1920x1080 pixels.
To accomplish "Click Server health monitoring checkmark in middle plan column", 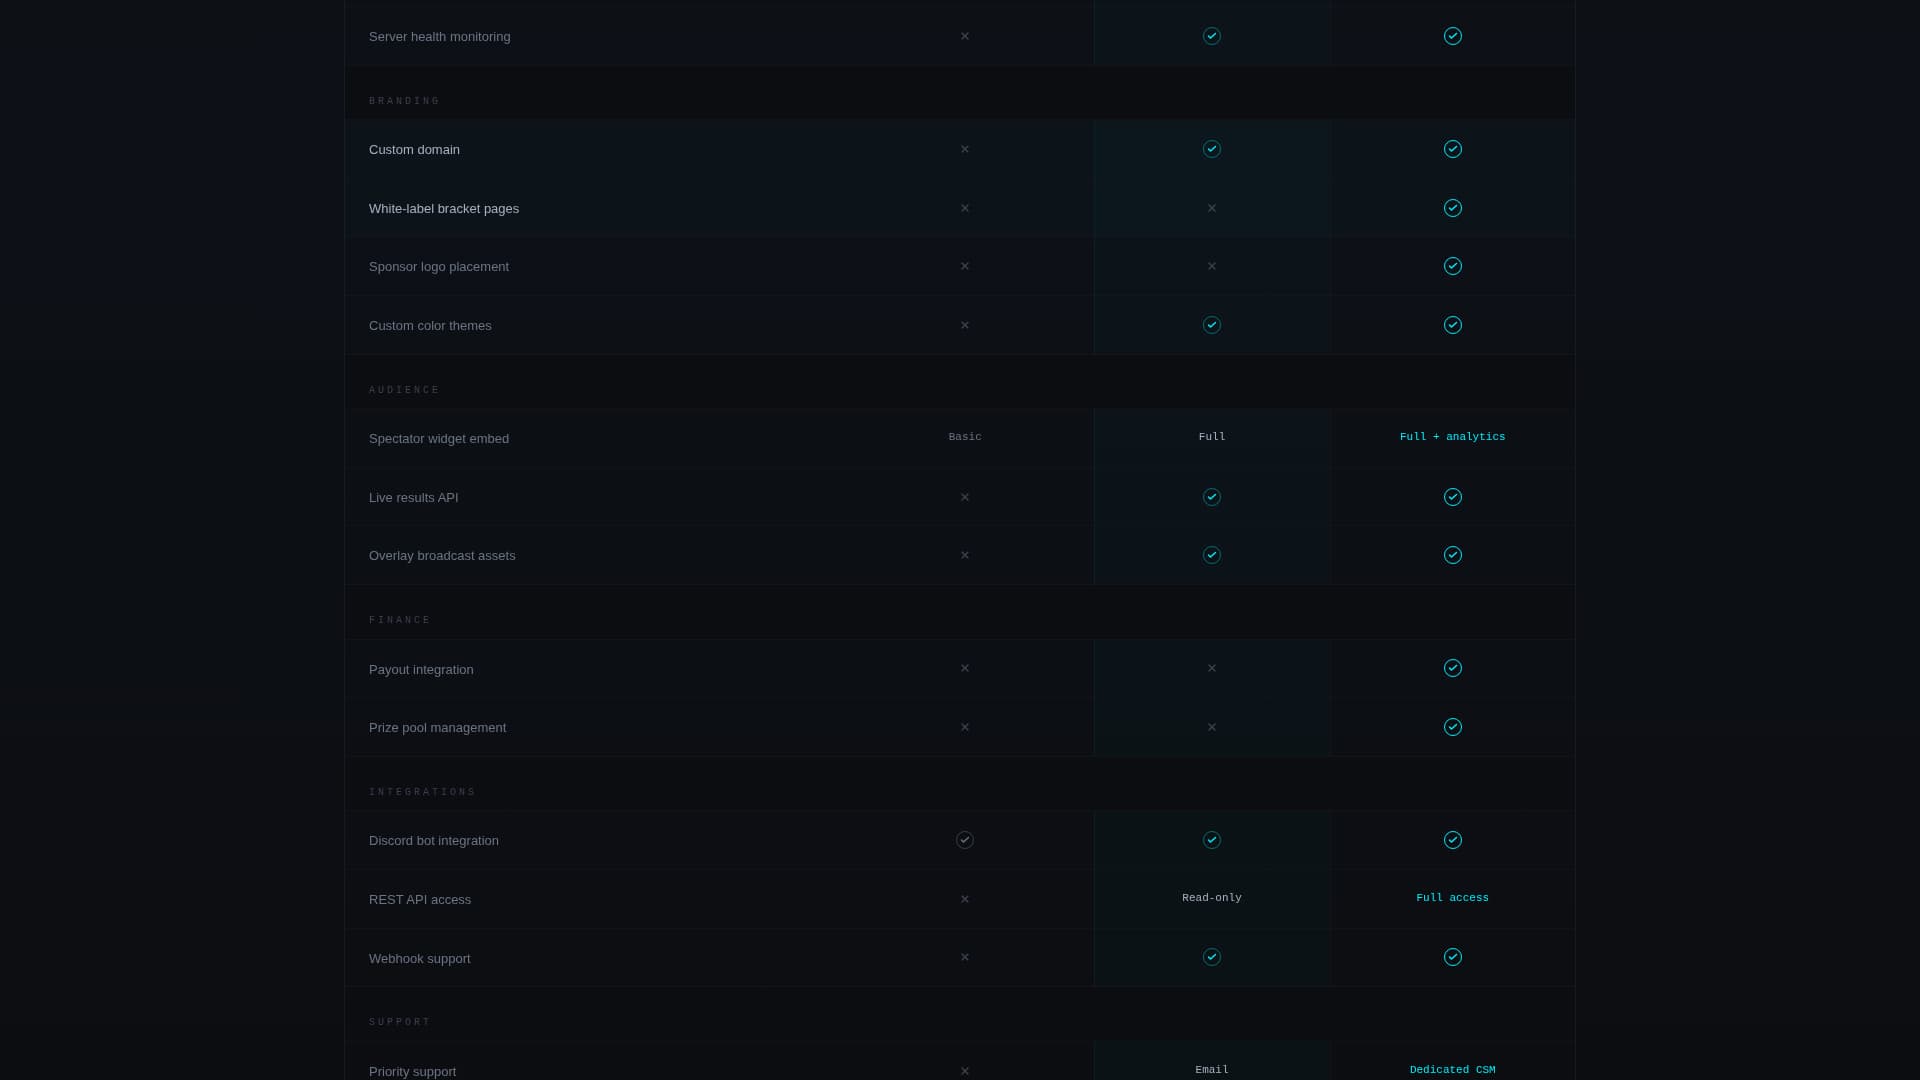I will coord(1212,36).
